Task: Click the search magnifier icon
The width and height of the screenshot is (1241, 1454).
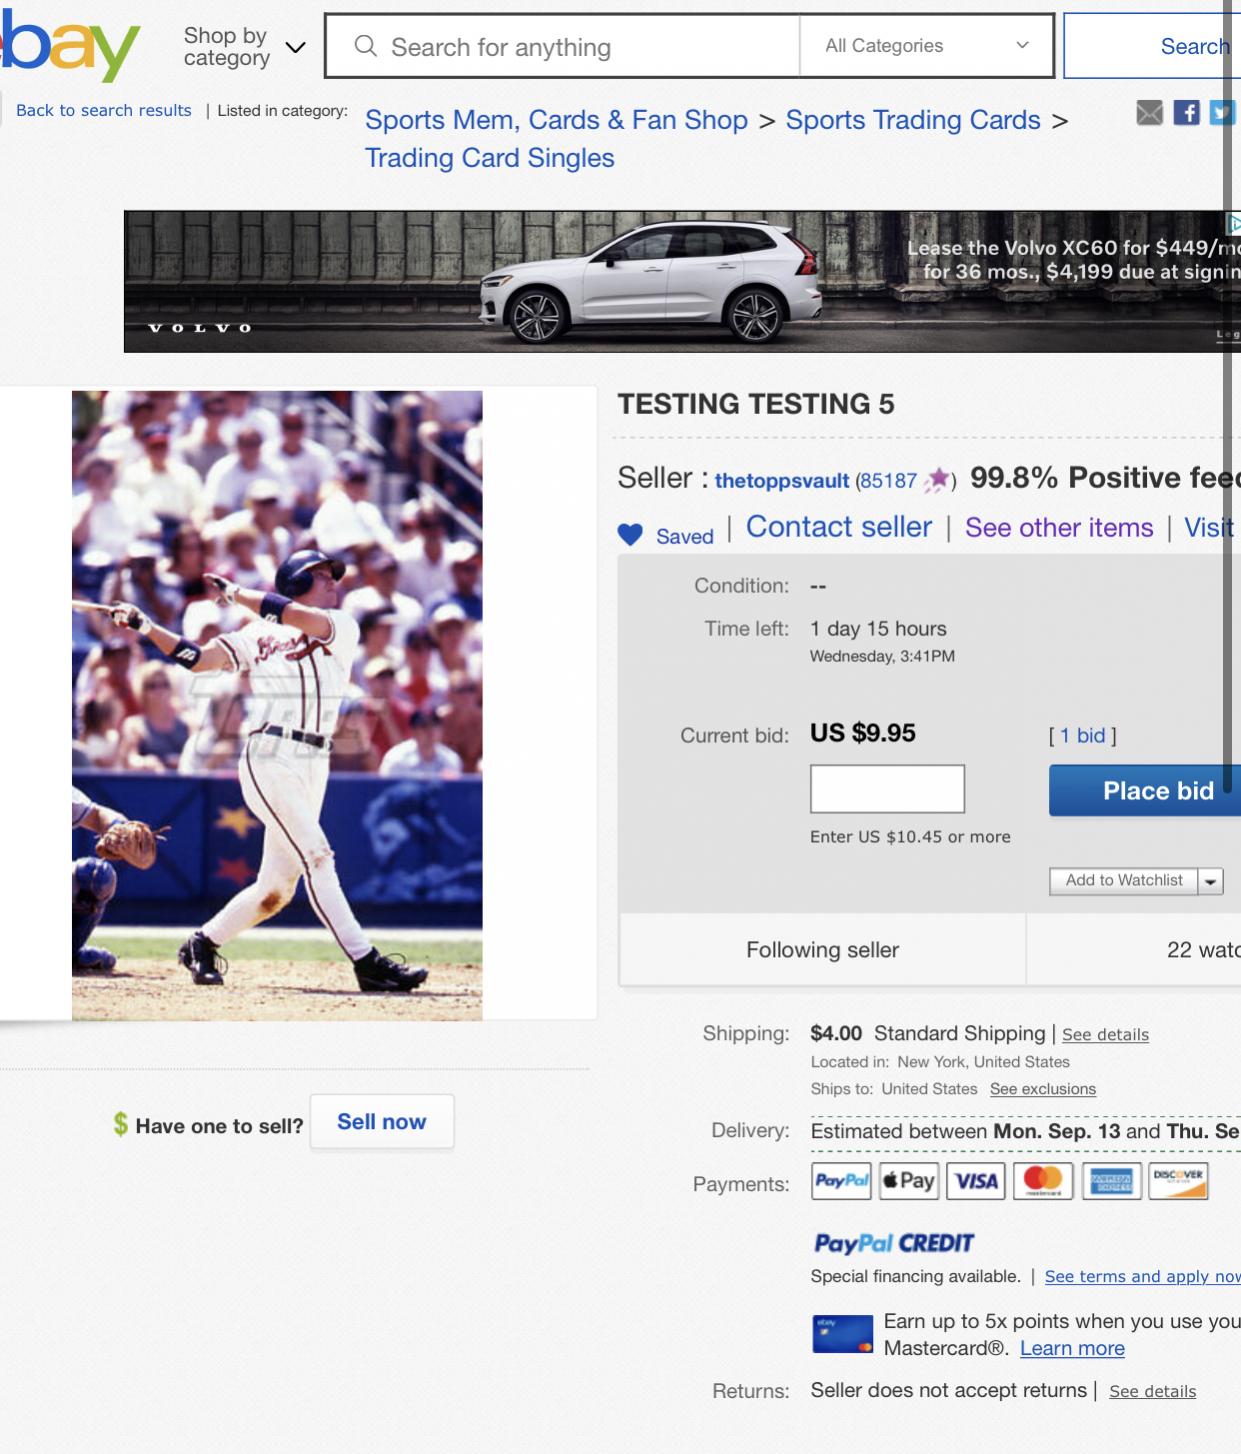Action: point(366,46)
